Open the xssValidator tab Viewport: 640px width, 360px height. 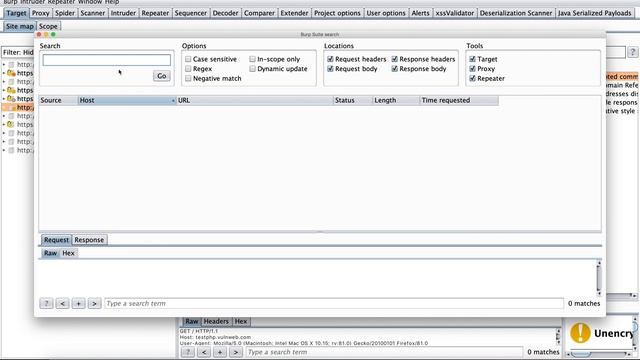[x=455, y=13]
